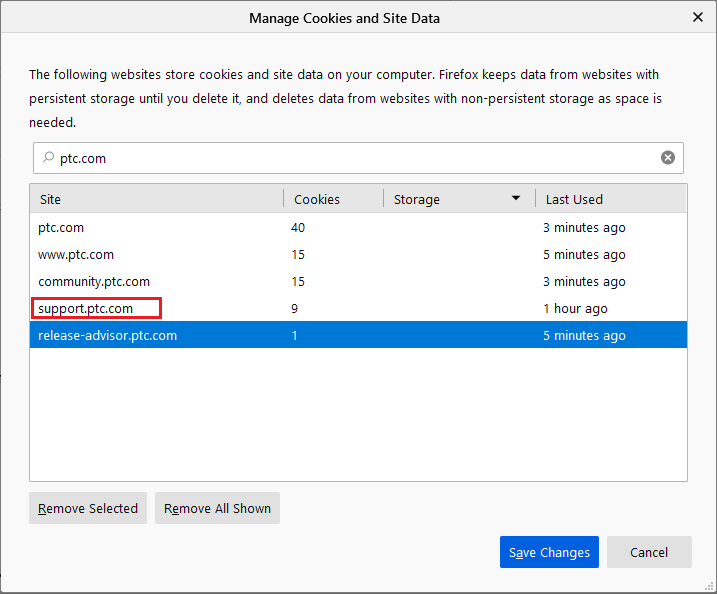717x594 pixels.
Task: Click the magnifier icon in search box
Action: click(x=47, y=158)
